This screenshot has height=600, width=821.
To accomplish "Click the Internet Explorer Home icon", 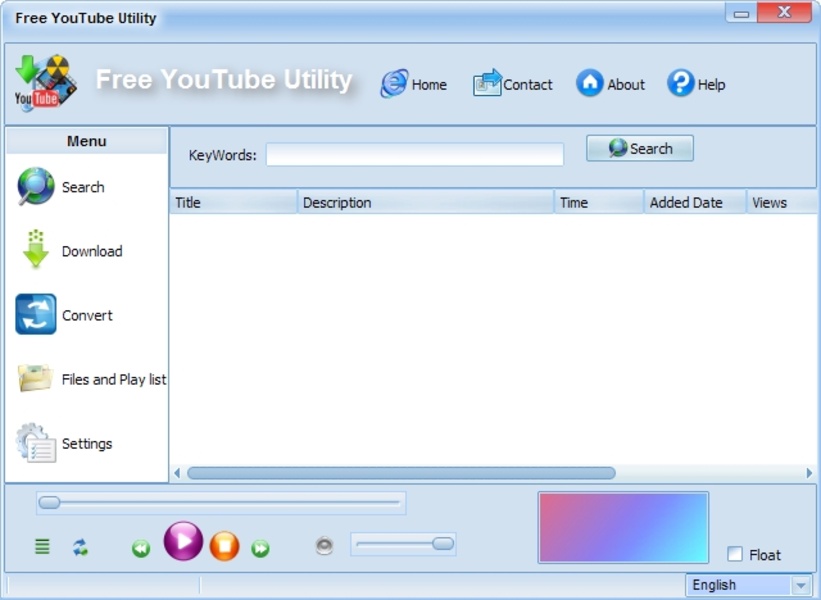I will coord(394,83).
